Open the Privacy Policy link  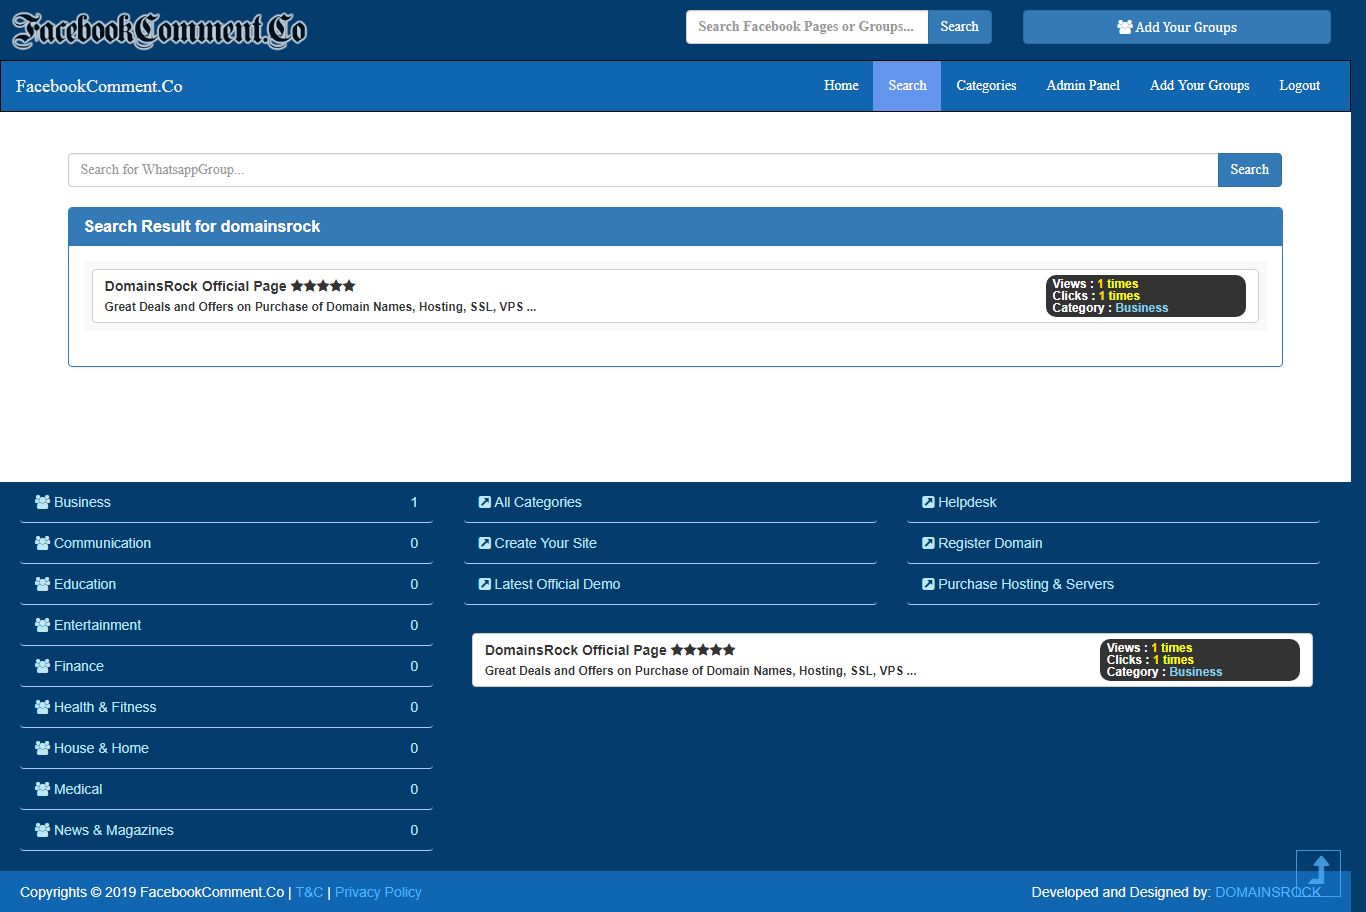tap(378, 892)
